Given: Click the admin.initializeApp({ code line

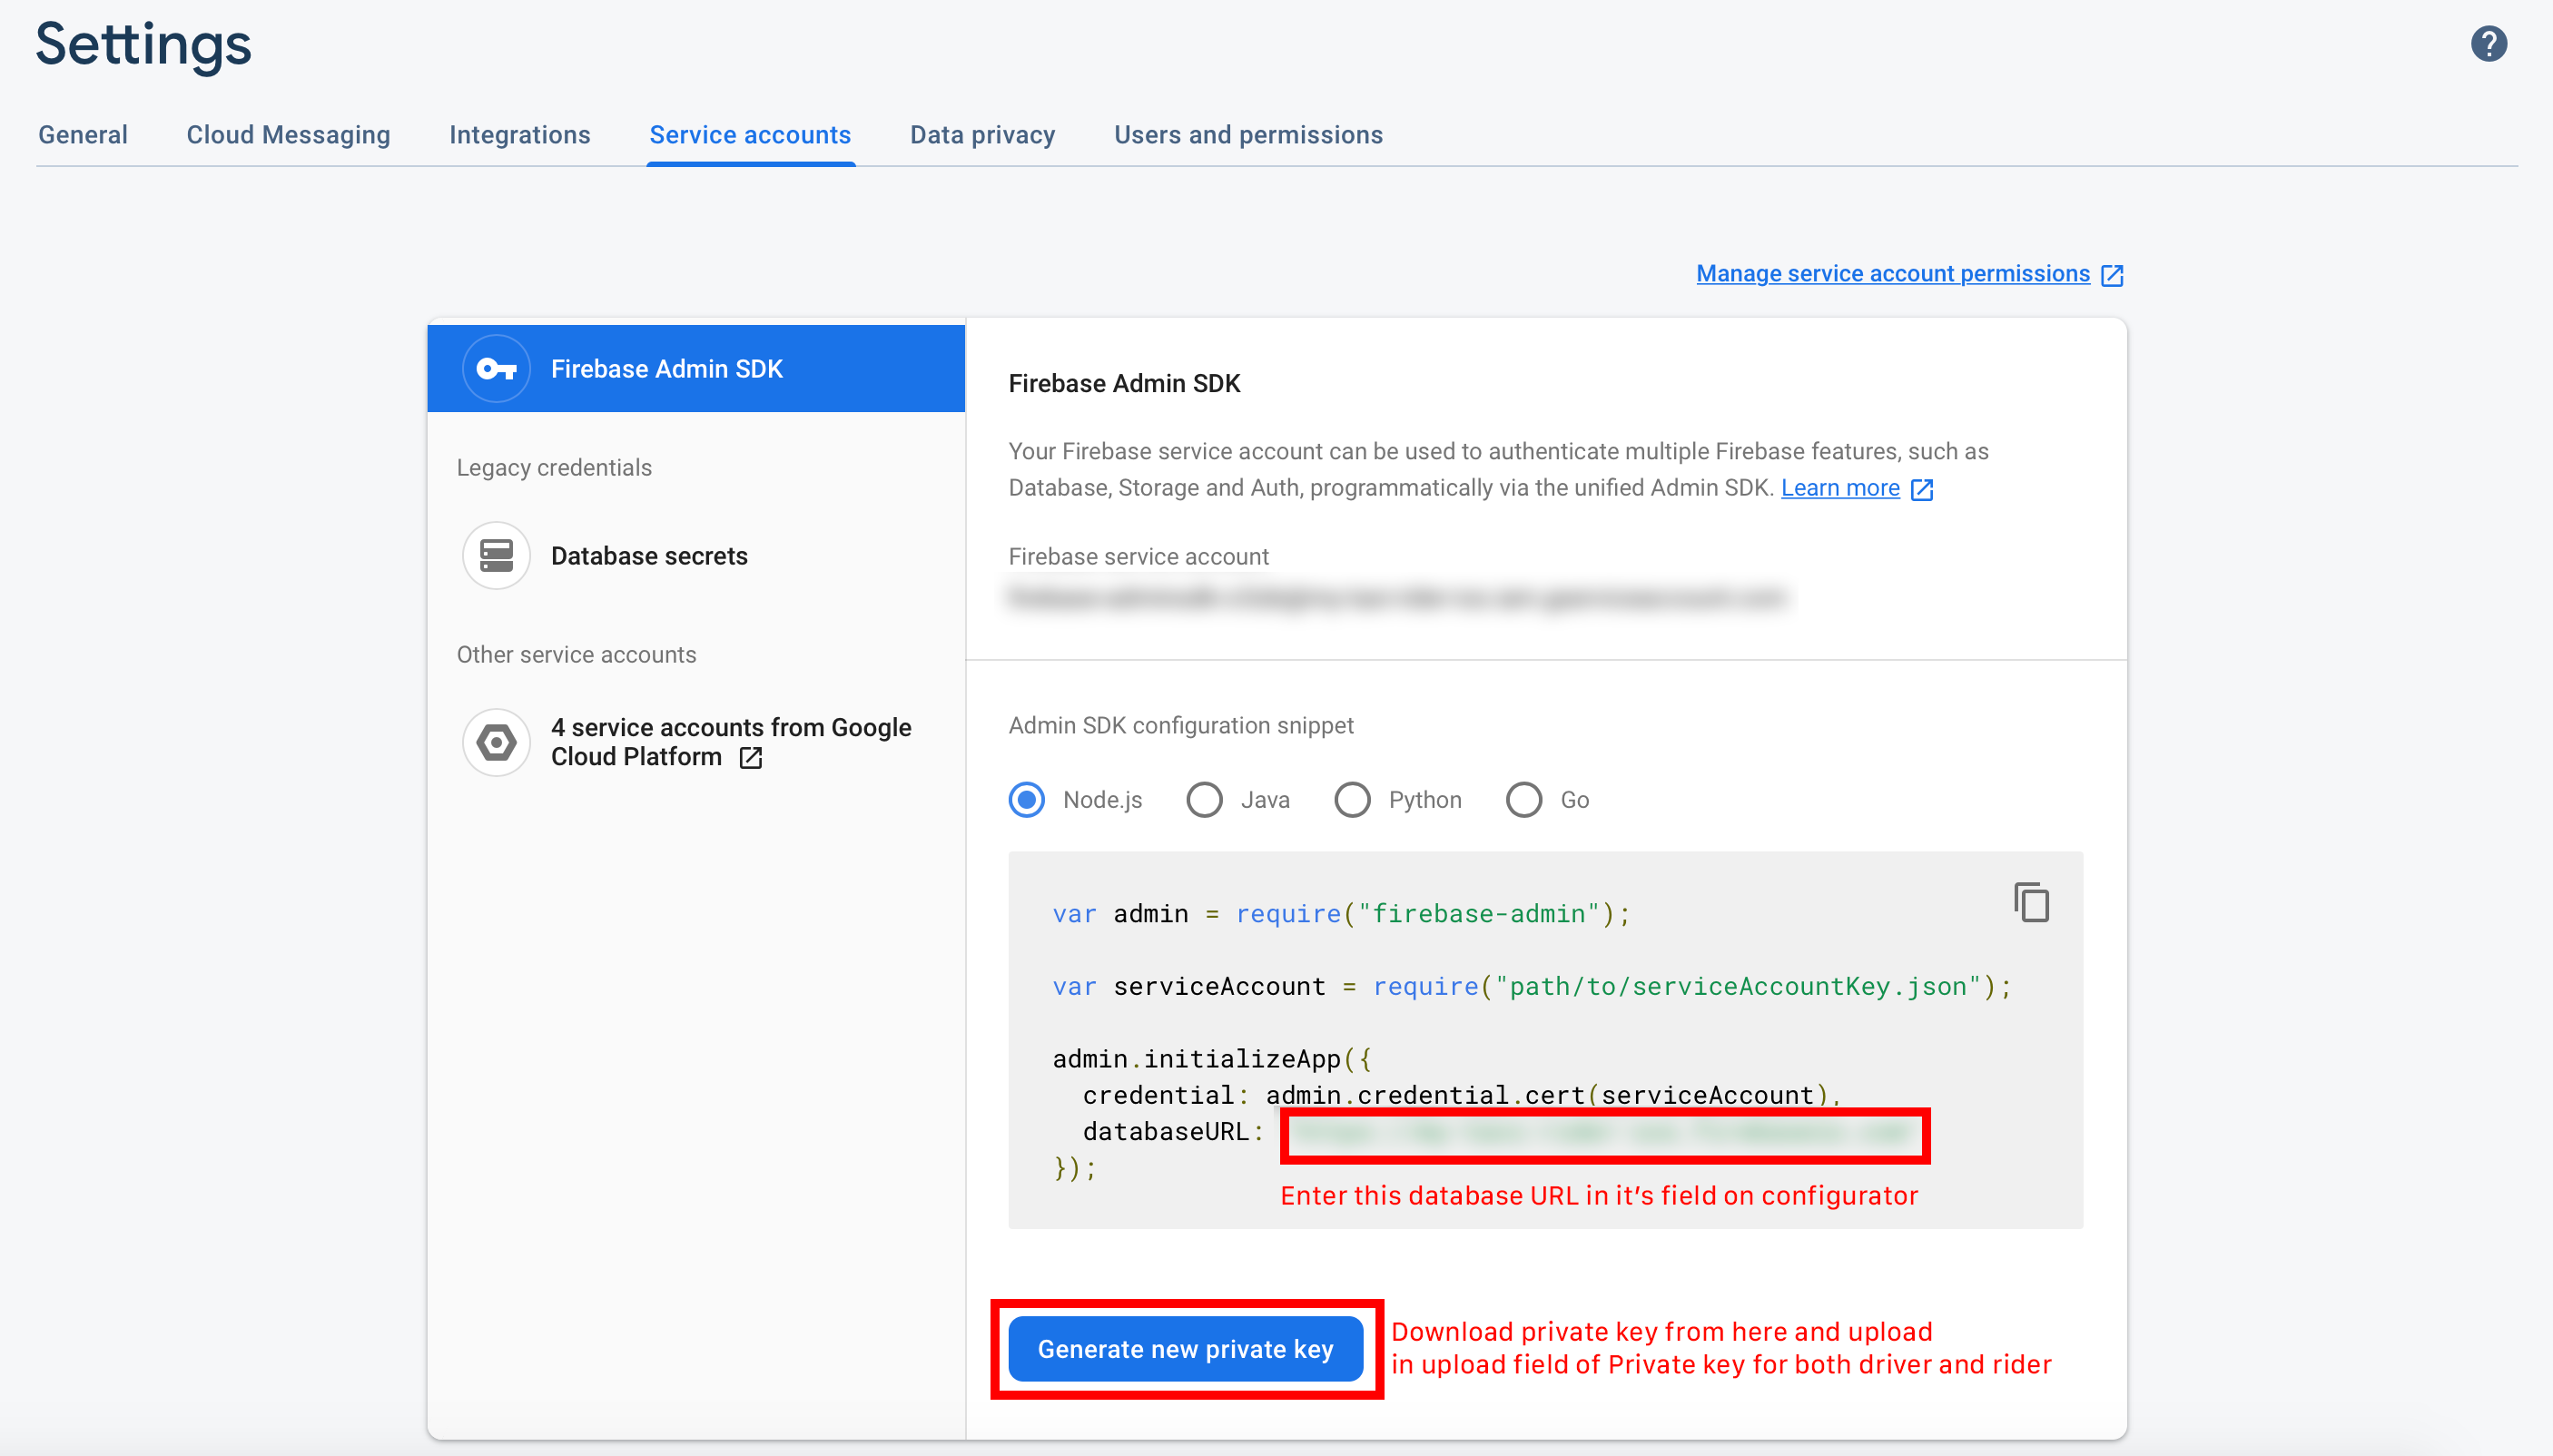Looking at the screenshot, I should pyautogui.click(x=1212, y=1059).
